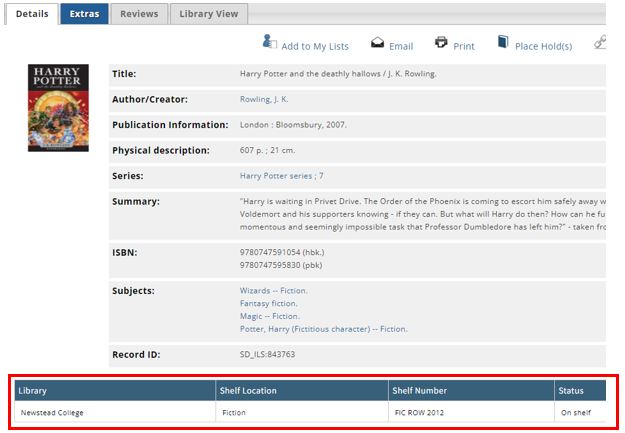Click the Status column header

click(571, 391)
